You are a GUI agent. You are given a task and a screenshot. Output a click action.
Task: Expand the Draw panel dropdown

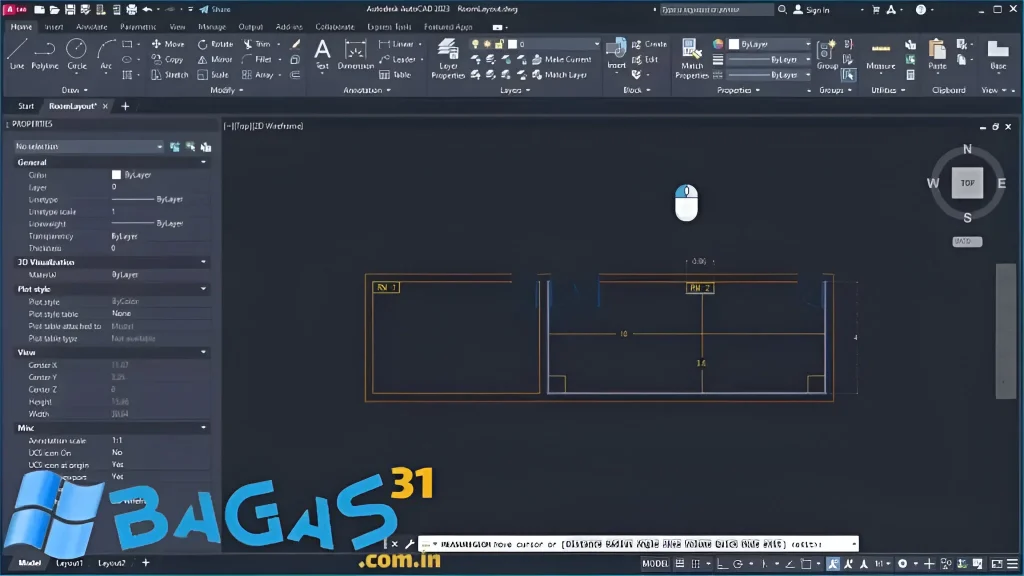pyautogui.click(x=74, y=90)
